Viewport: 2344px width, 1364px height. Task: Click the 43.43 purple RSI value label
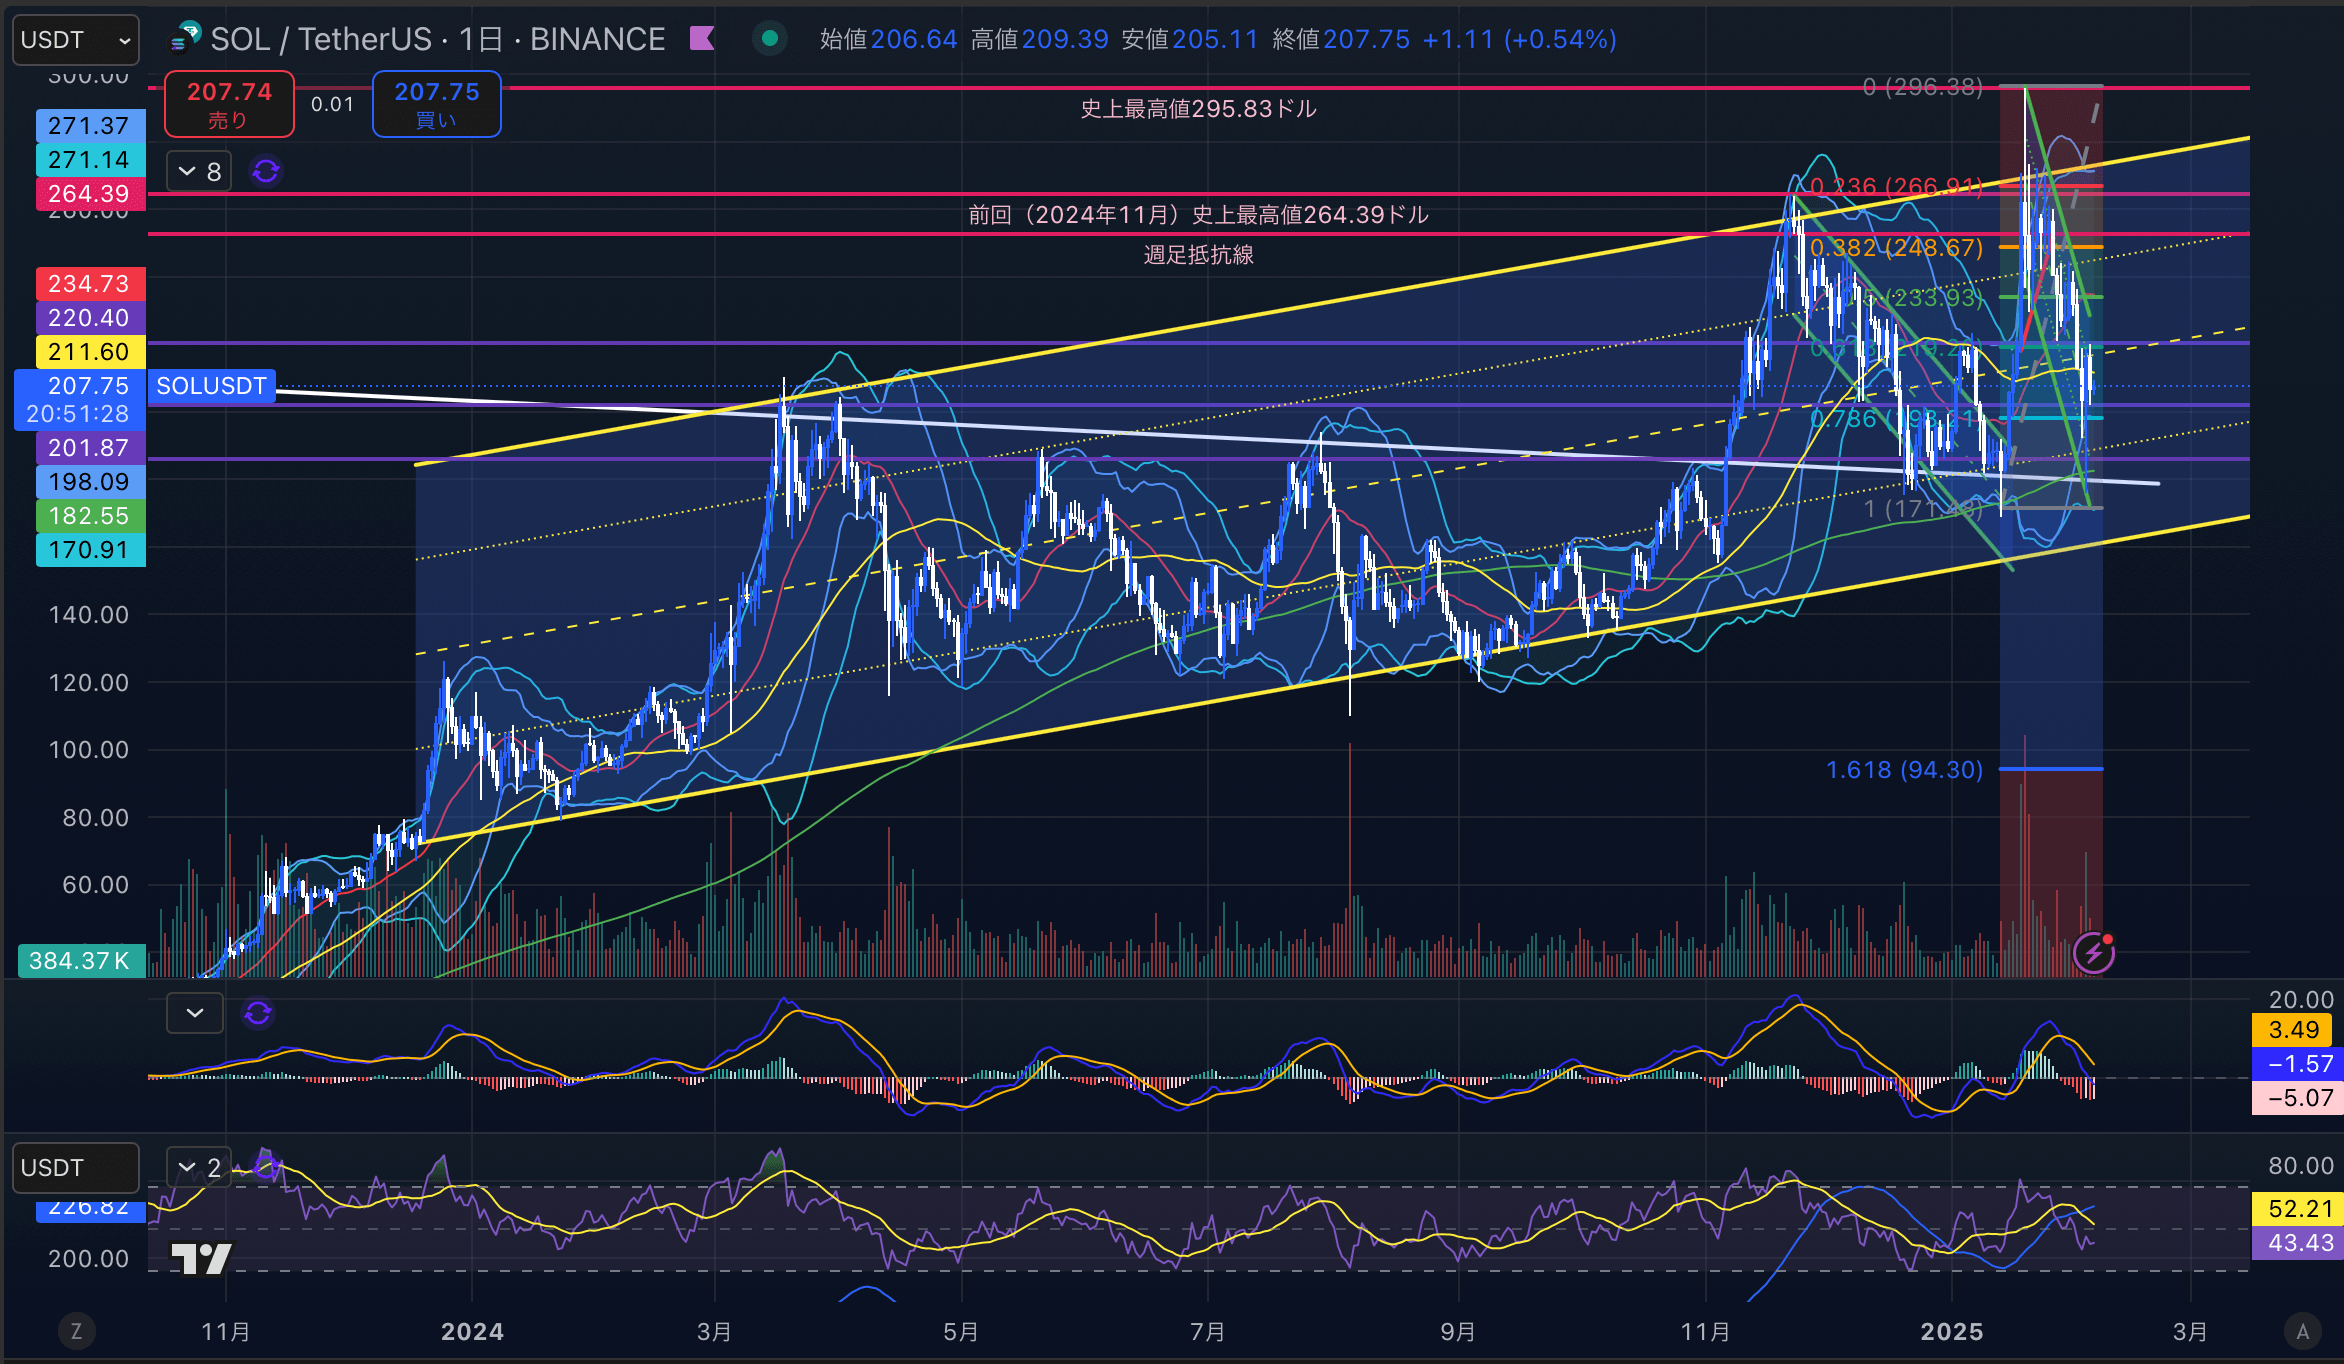click(2299, 1243)
